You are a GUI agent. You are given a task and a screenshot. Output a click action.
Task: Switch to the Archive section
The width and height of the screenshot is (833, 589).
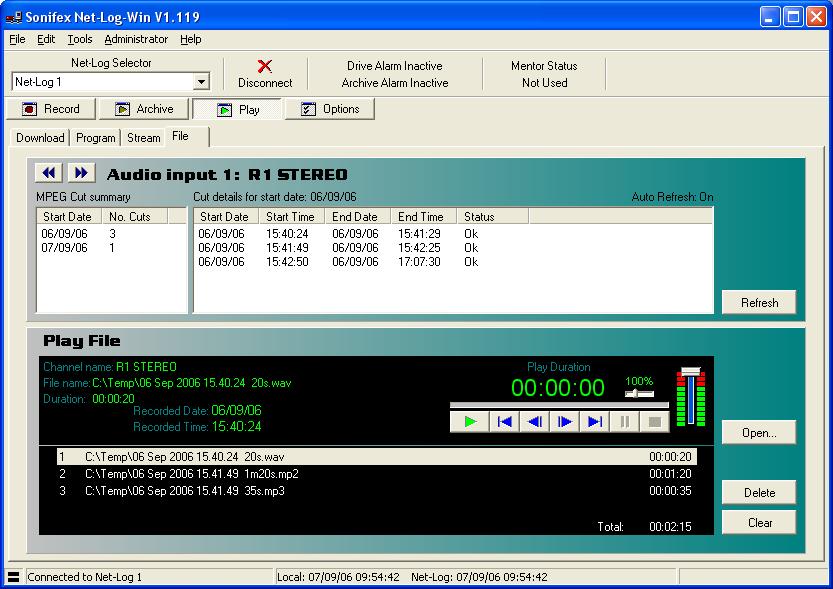(x=144, y=109)
